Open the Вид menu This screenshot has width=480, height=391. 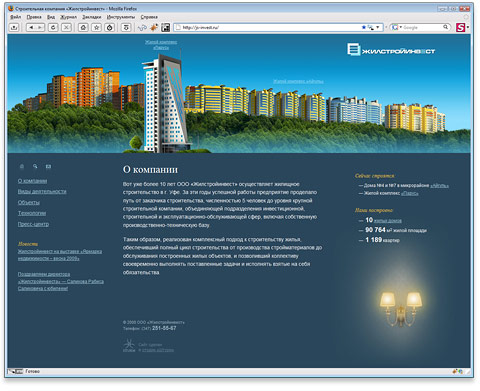(x=51, y=17)
